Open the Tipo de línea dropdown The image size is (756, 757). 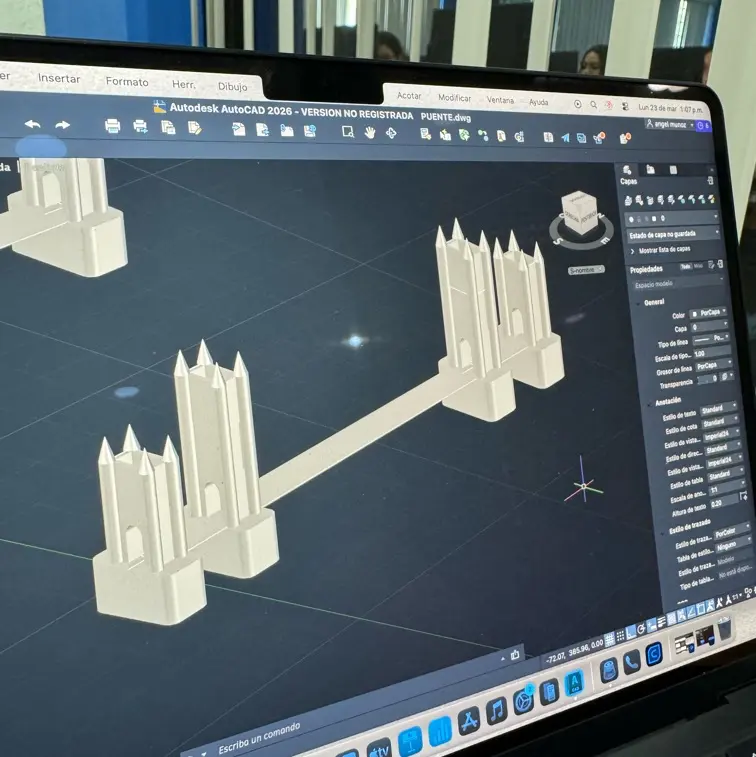click(712, 339)
